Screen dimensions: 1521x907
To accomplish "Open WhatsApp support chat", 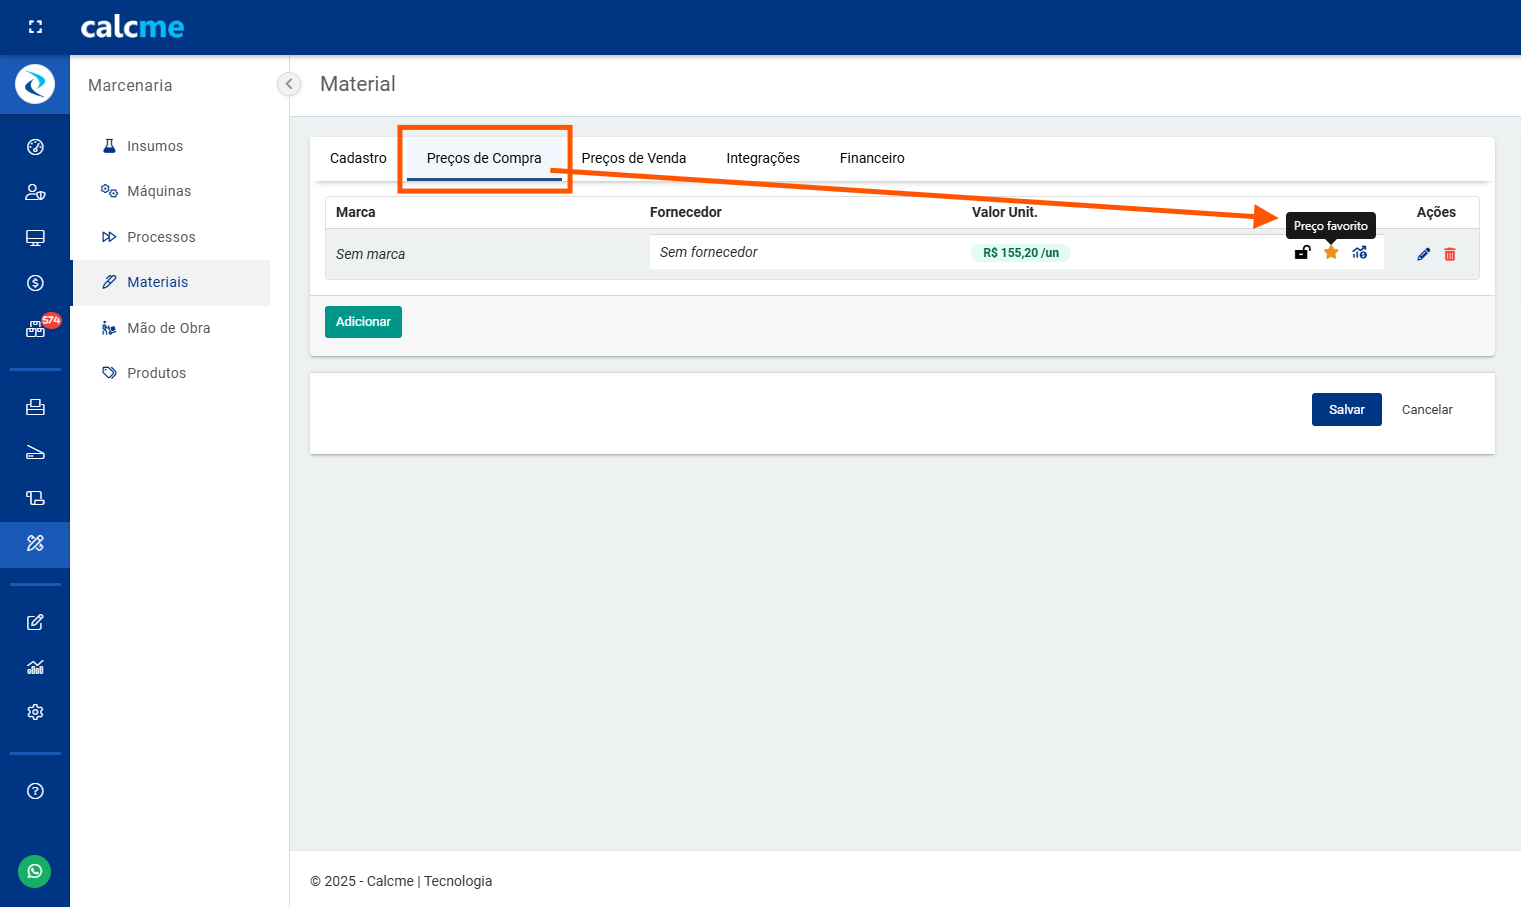I will [x=35, y=871].
